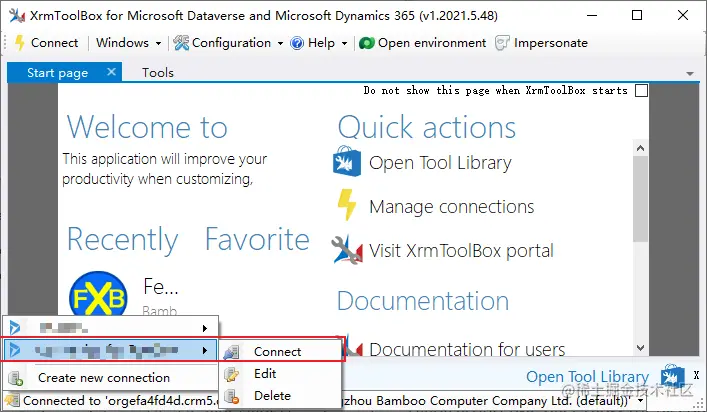Open Manage connections quick action
707x412 pixels.
(x=451, y=207)
